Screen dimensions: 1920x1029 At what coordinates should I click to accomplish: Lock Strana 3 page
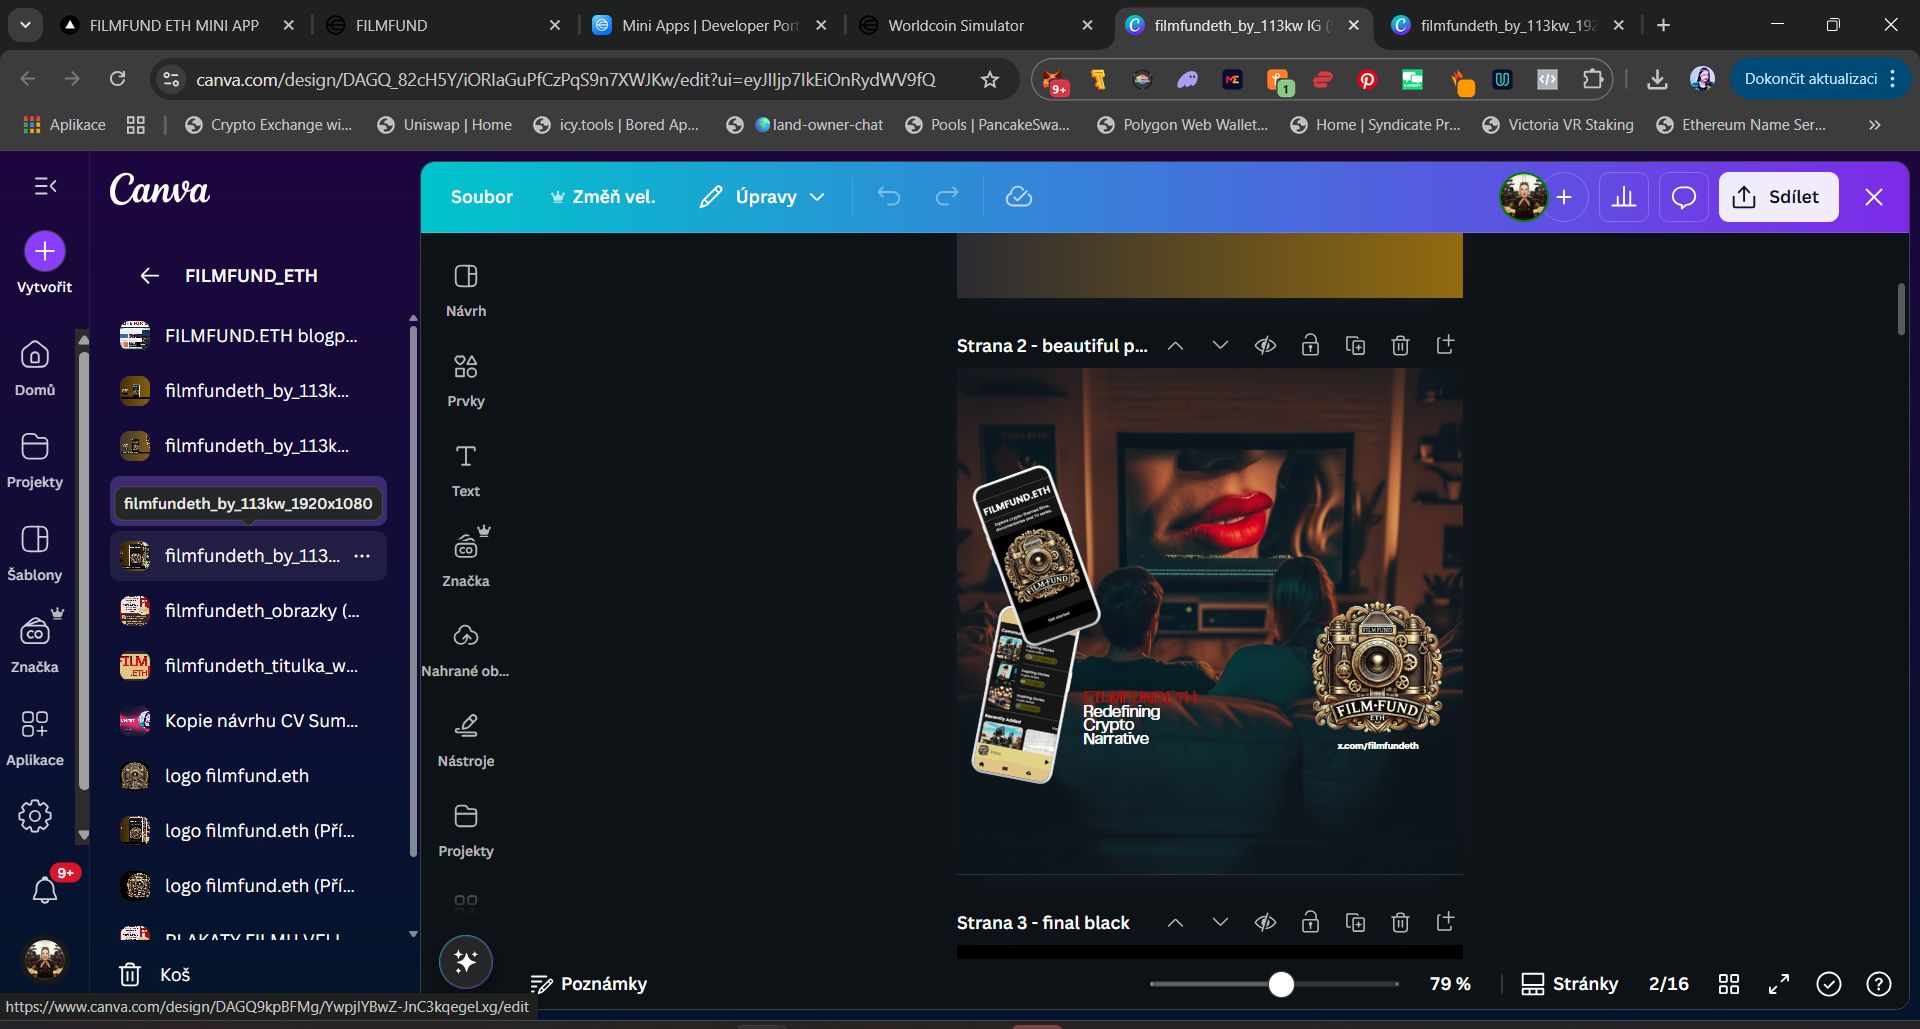[1310, 923]
